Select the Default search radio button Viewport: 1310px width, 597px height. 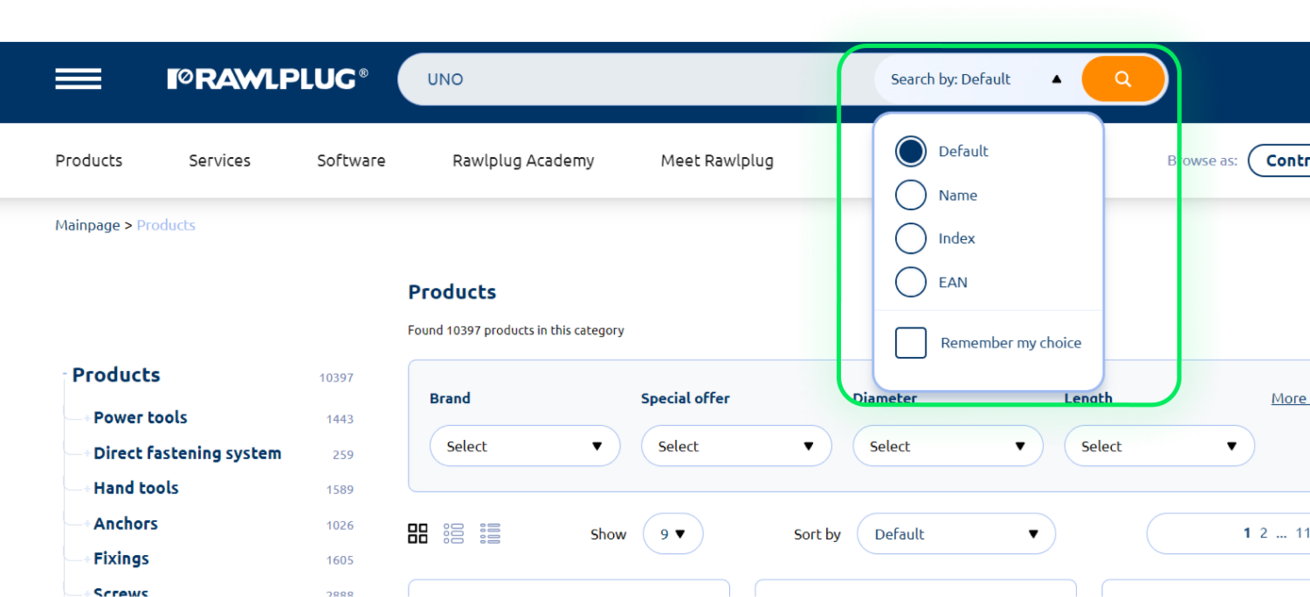click(910, 151)
